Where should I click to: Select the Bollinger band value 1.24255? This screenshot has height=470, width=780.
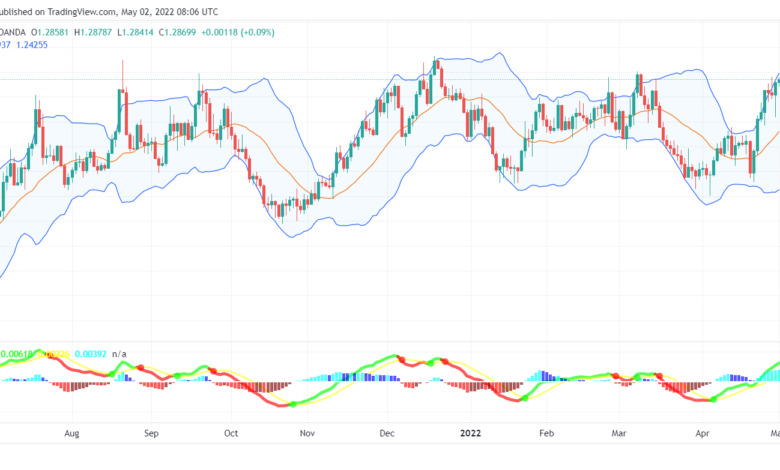32,45
